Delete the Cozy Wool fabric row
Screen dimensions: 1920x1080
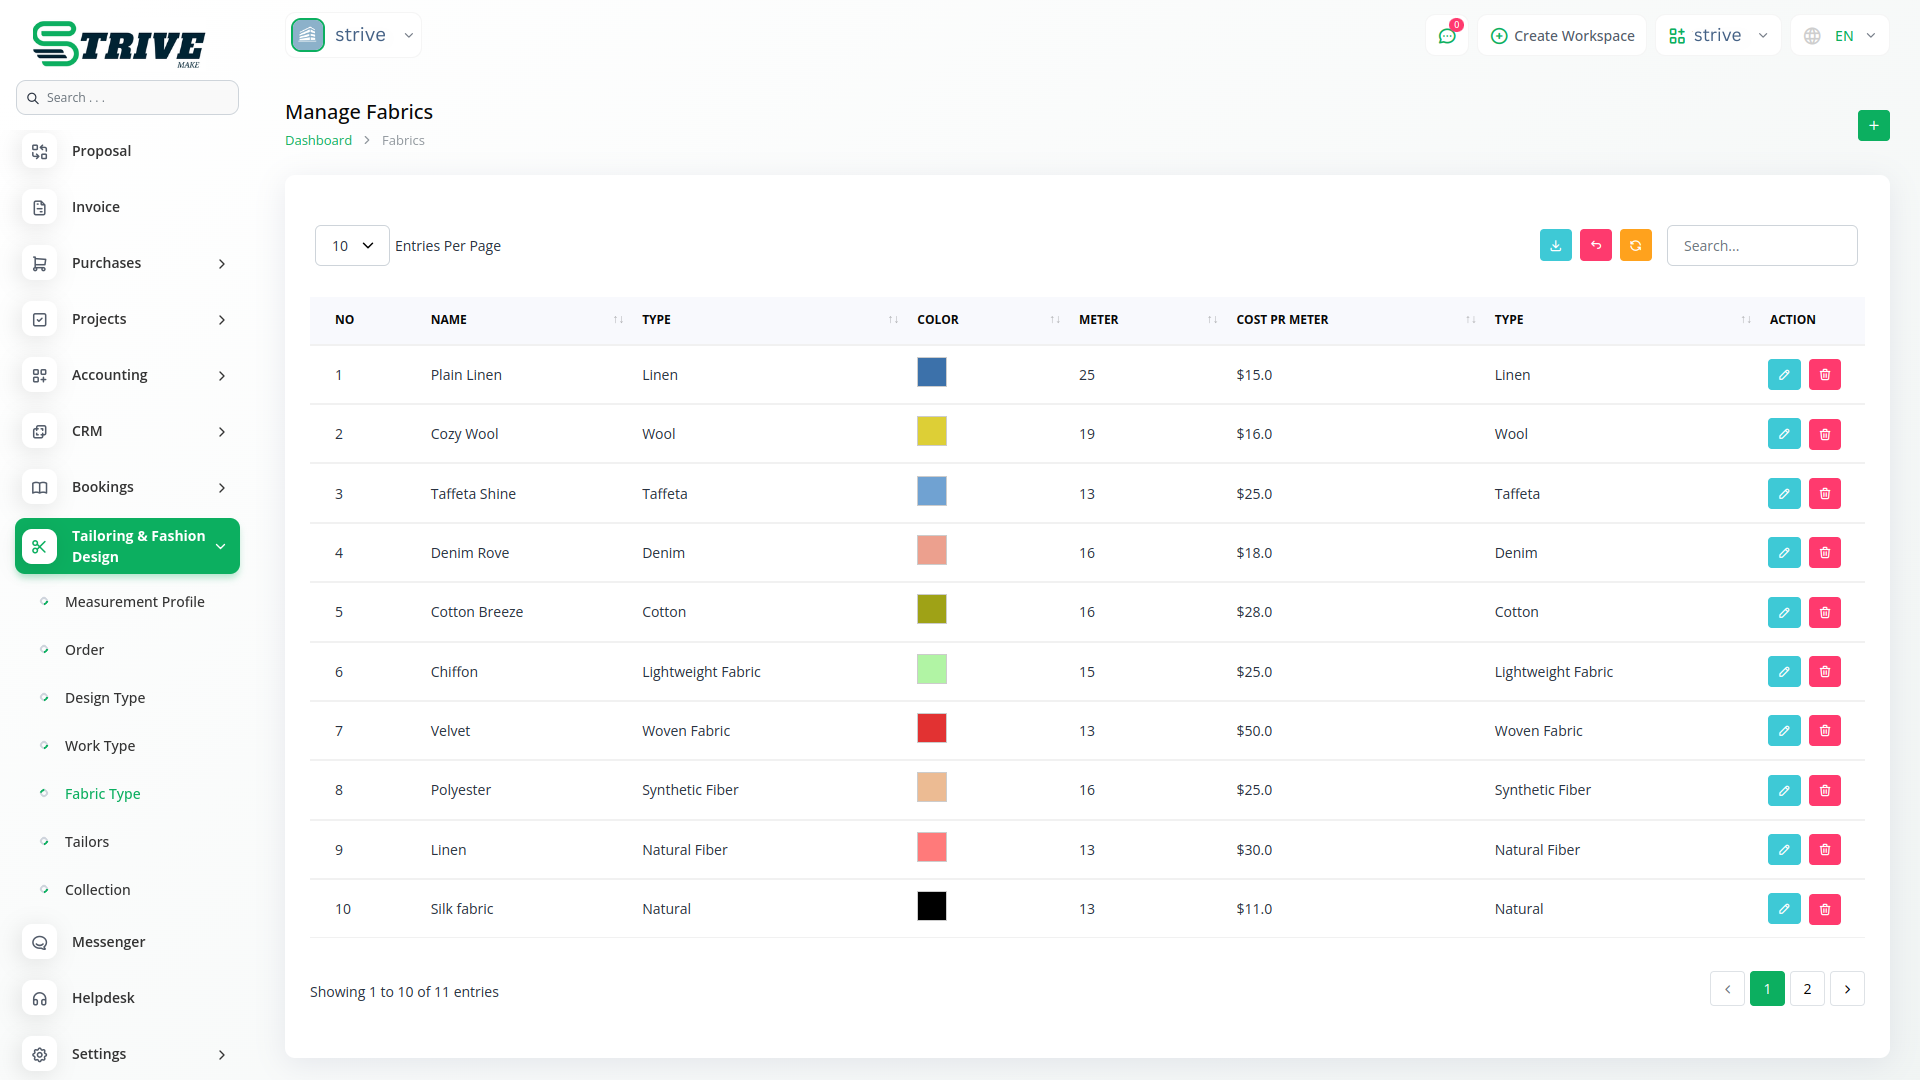point(1824,434)
